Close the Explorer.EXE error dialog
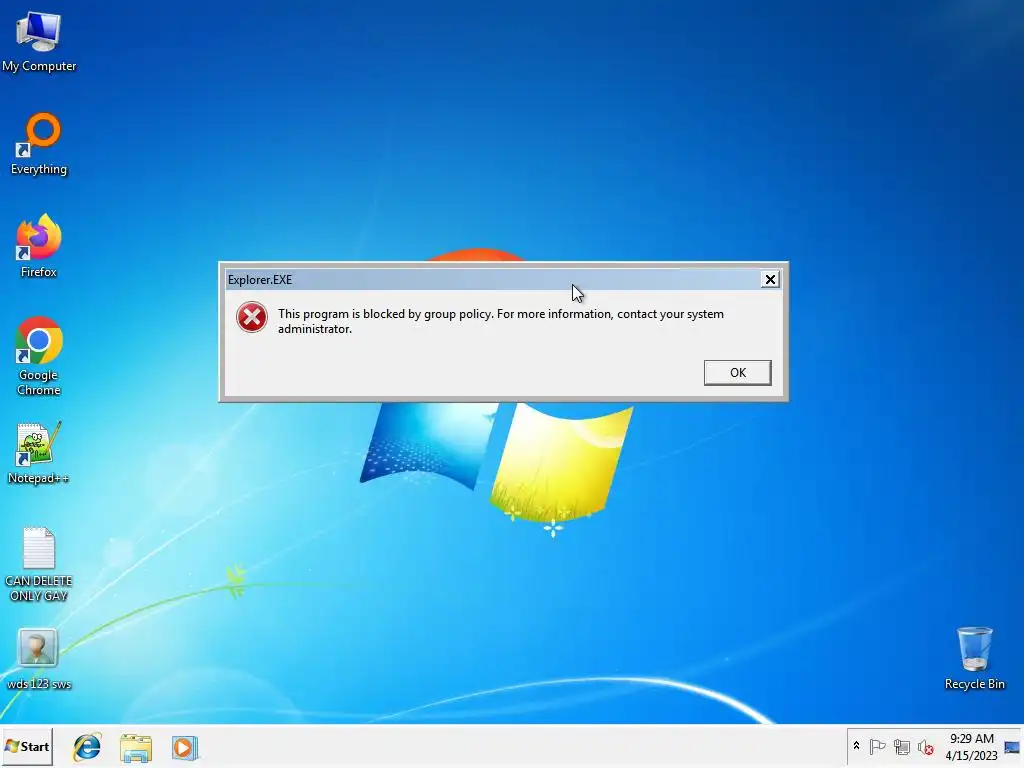 [x=770, y=280]
